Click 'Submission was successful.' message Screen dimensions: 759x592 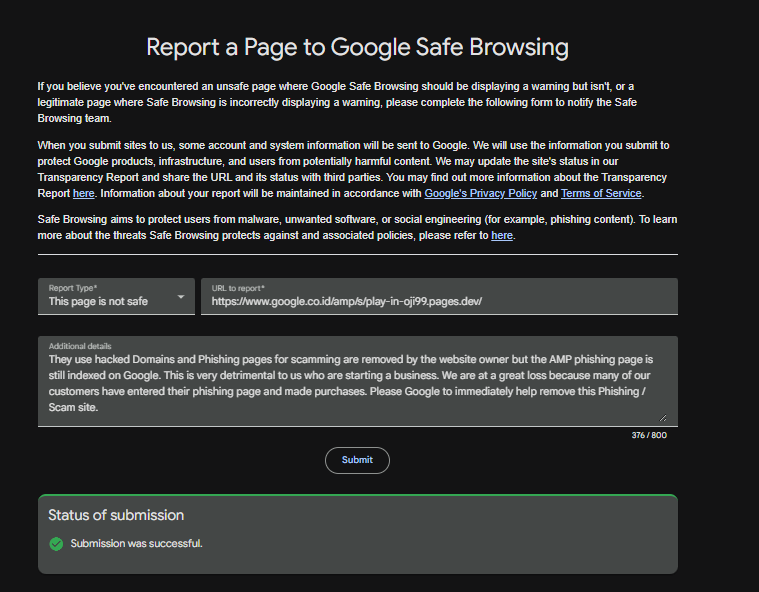tap(136, 544)
